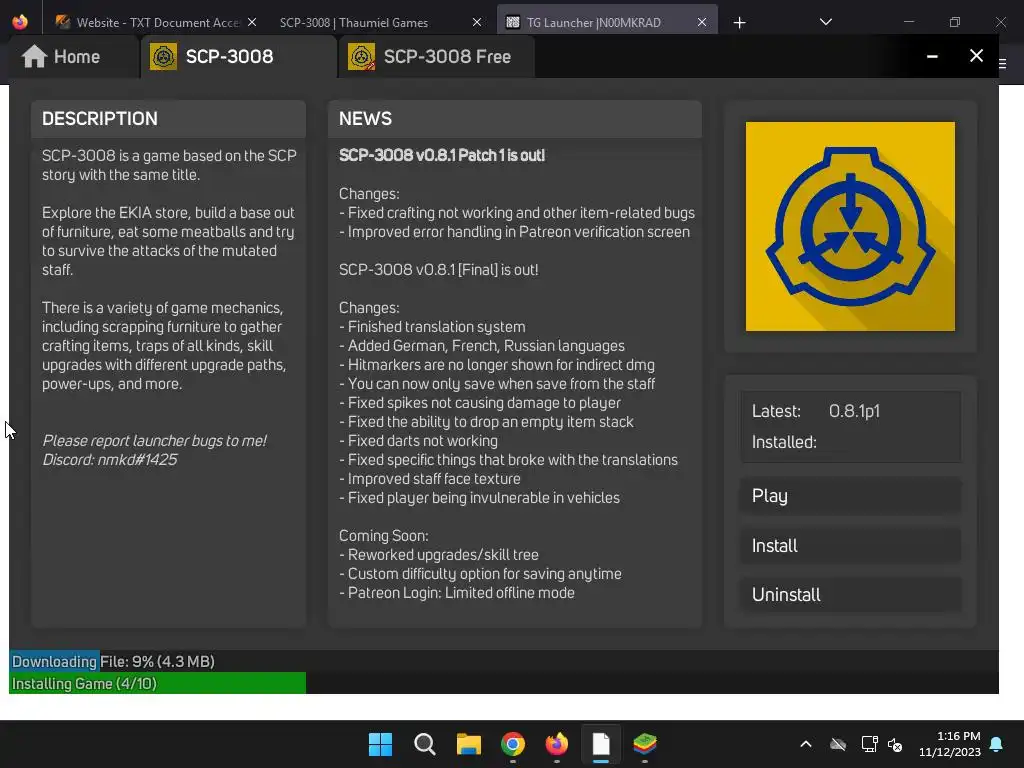Click 'Added German, French, Russian languages' line
The height and width of the screenshot is (768, 1024).
point(482,346)
